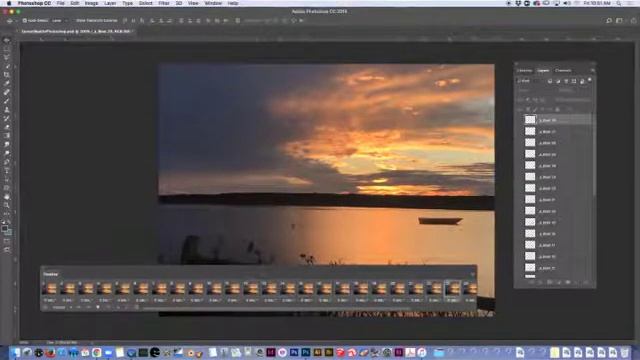Toggle lock transparent pixels

point(528,109)
